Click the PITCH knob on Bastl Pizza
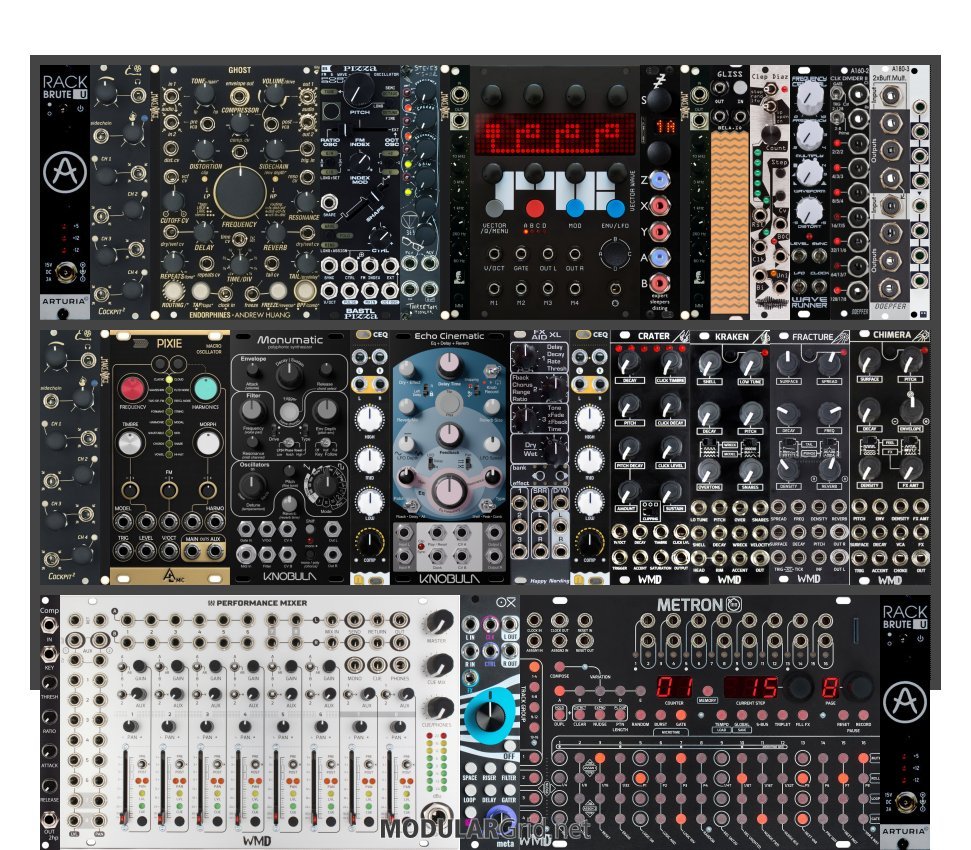The height and width of the screenshot is (850, 971). point(358,89)
